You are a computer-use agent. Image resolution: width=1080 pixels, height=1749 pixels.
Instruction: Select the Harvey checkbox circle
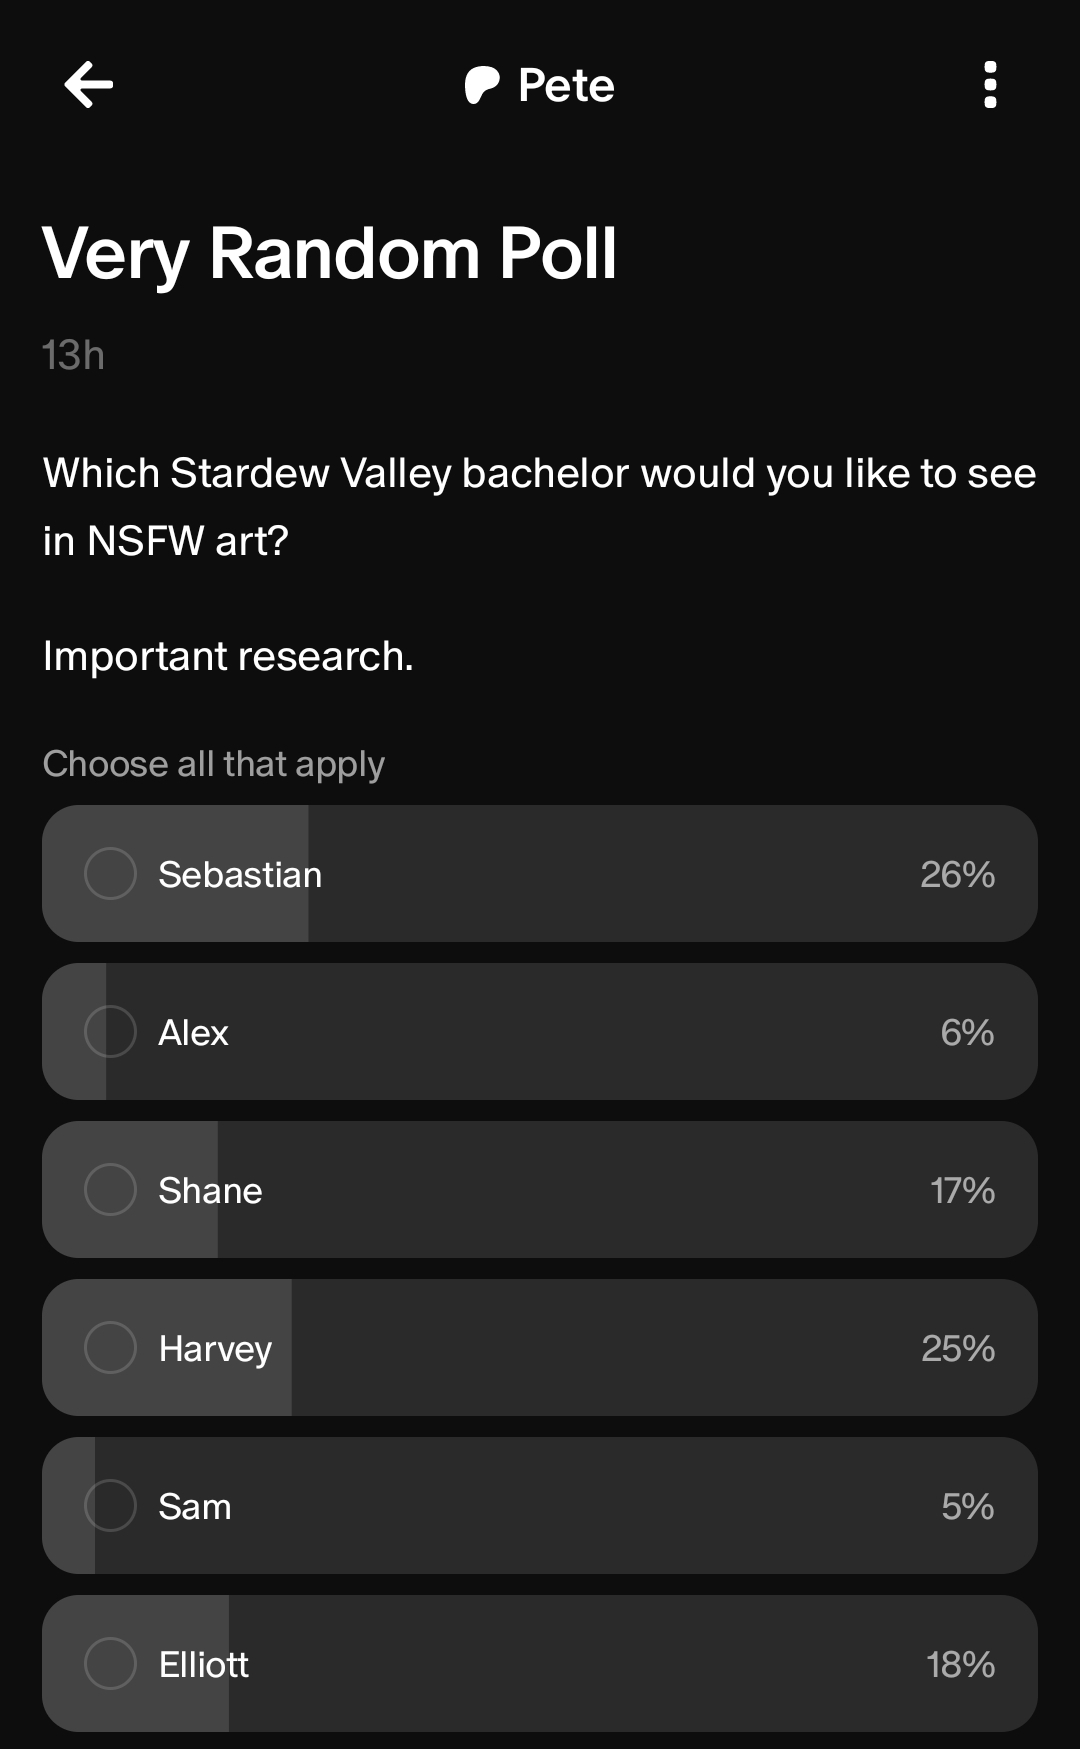[110, 1348]
